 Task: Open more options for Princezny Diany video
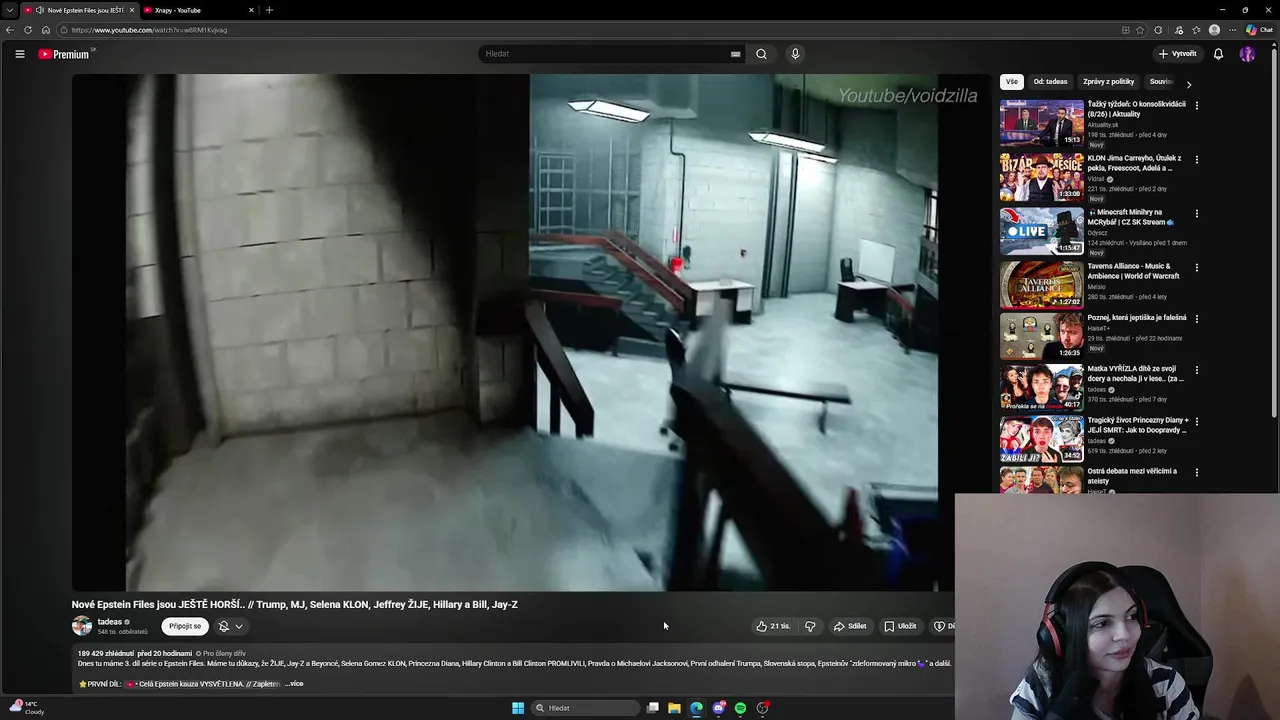[1196, 422]
